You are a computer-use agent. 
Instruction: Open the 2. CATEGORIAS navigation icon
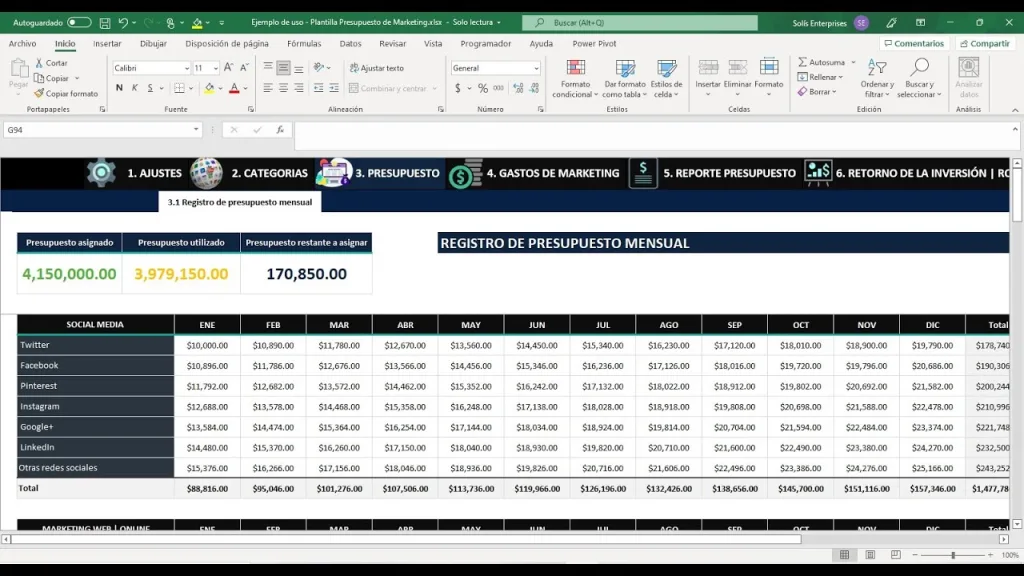coord(207,173)
